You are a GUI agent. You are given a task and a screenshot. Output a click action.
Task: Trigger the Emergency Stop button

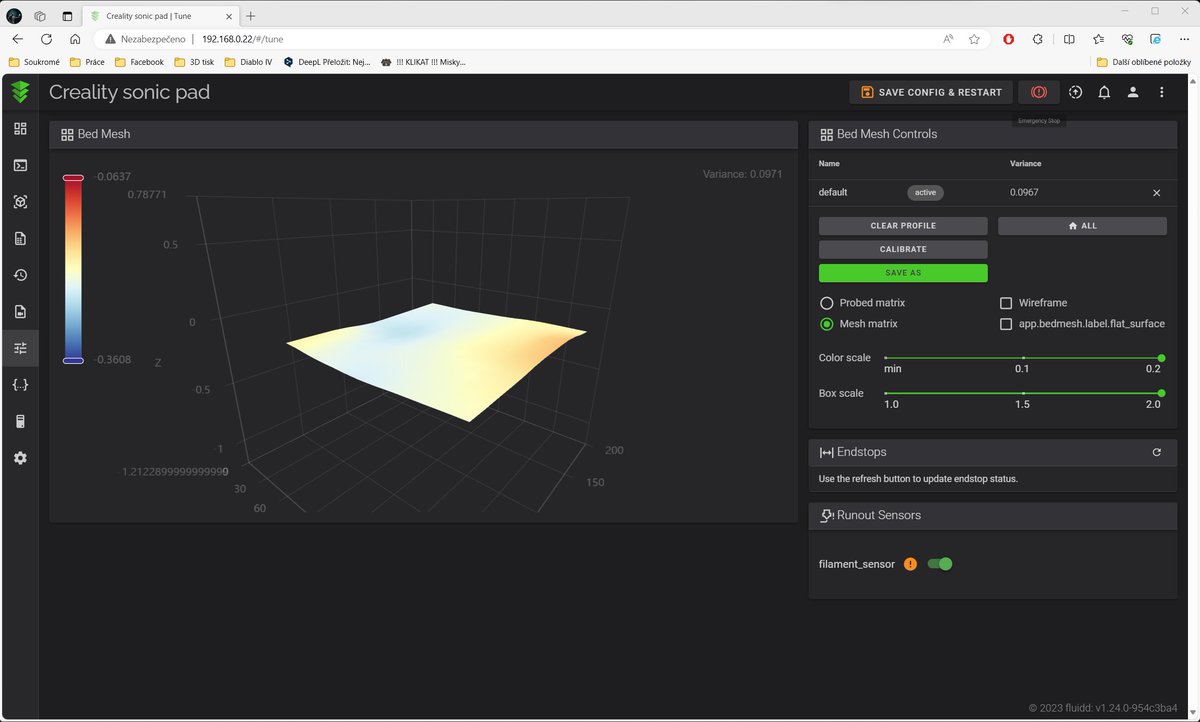[x=1039, y=92]
